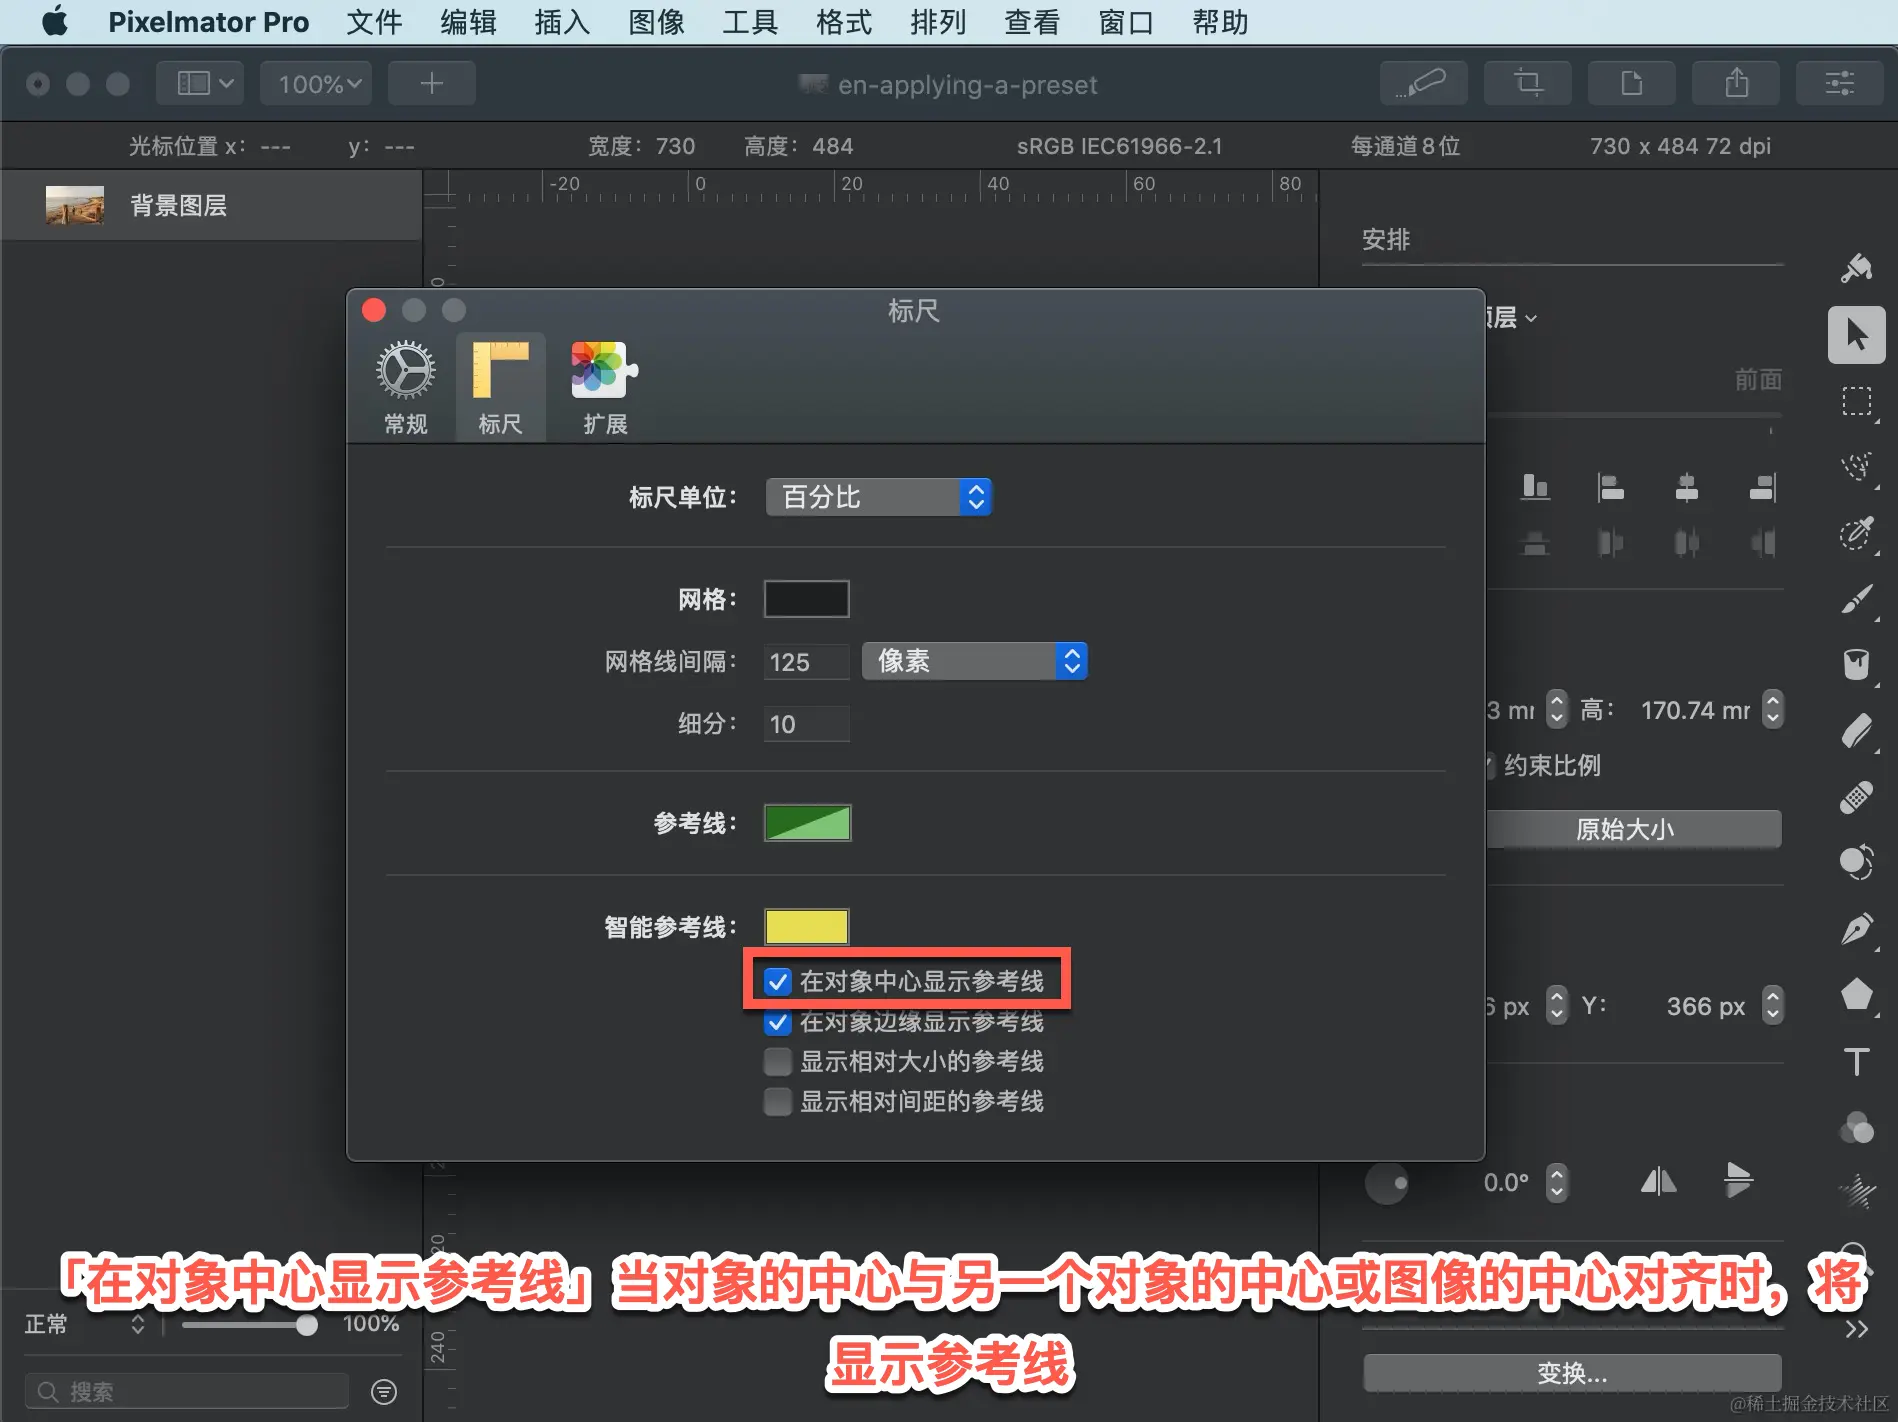Select the Style paint-bucket tool at top
This screenshot has width=1898, height=1422.
click(x=1857, y=268)
